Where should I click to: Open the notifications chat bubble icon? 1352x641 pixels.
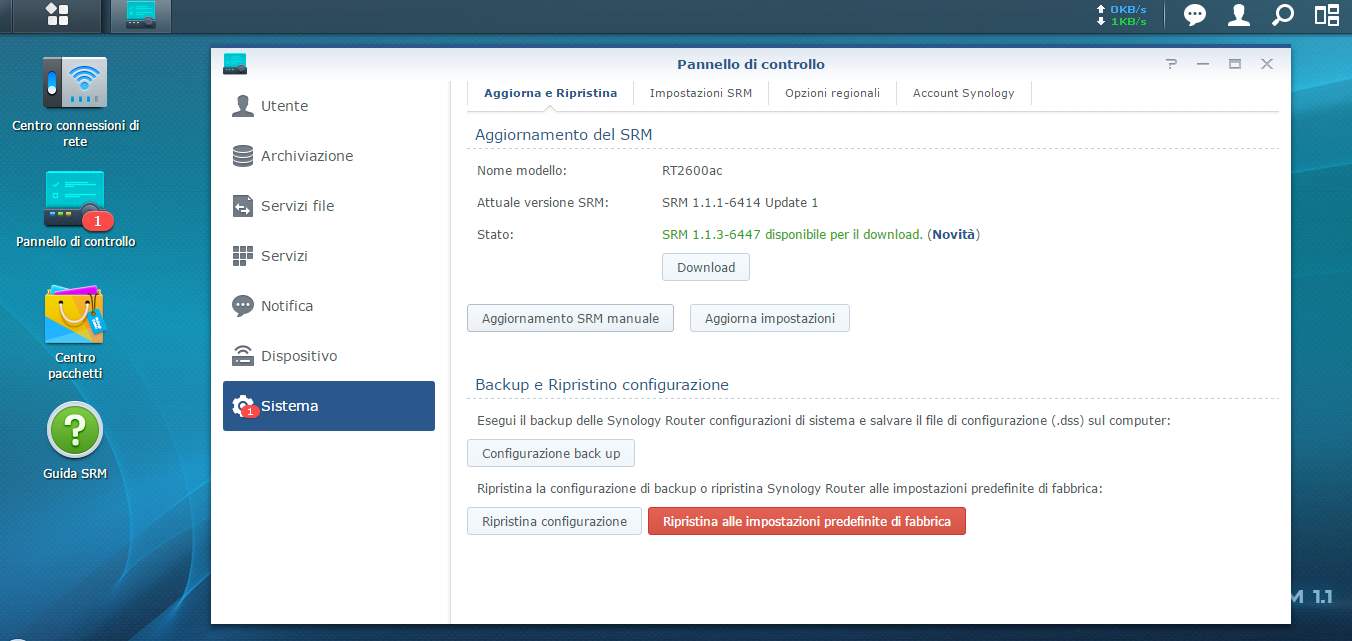pos(1195,15)
